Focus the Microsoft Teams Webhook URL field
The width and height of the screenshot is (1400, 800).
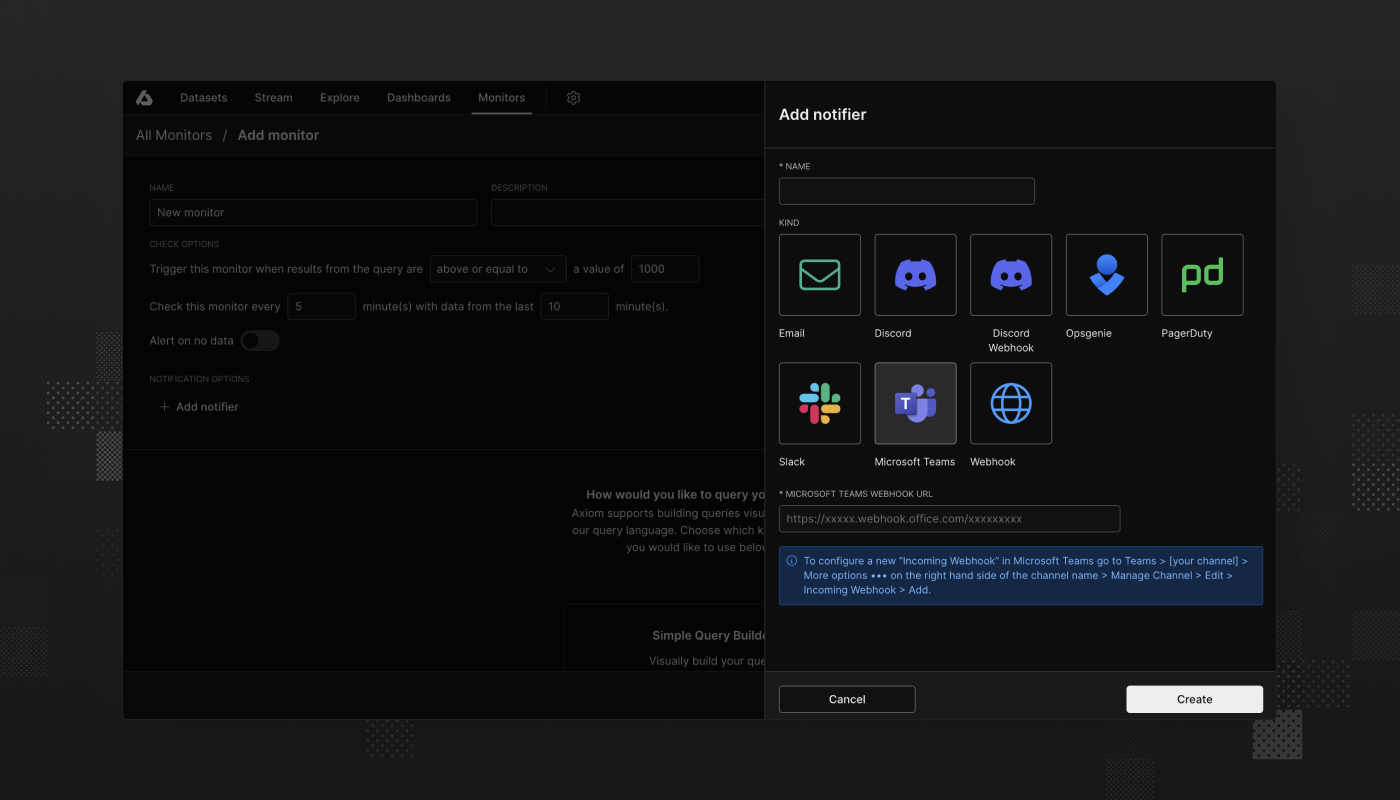[x=950, y=519]
